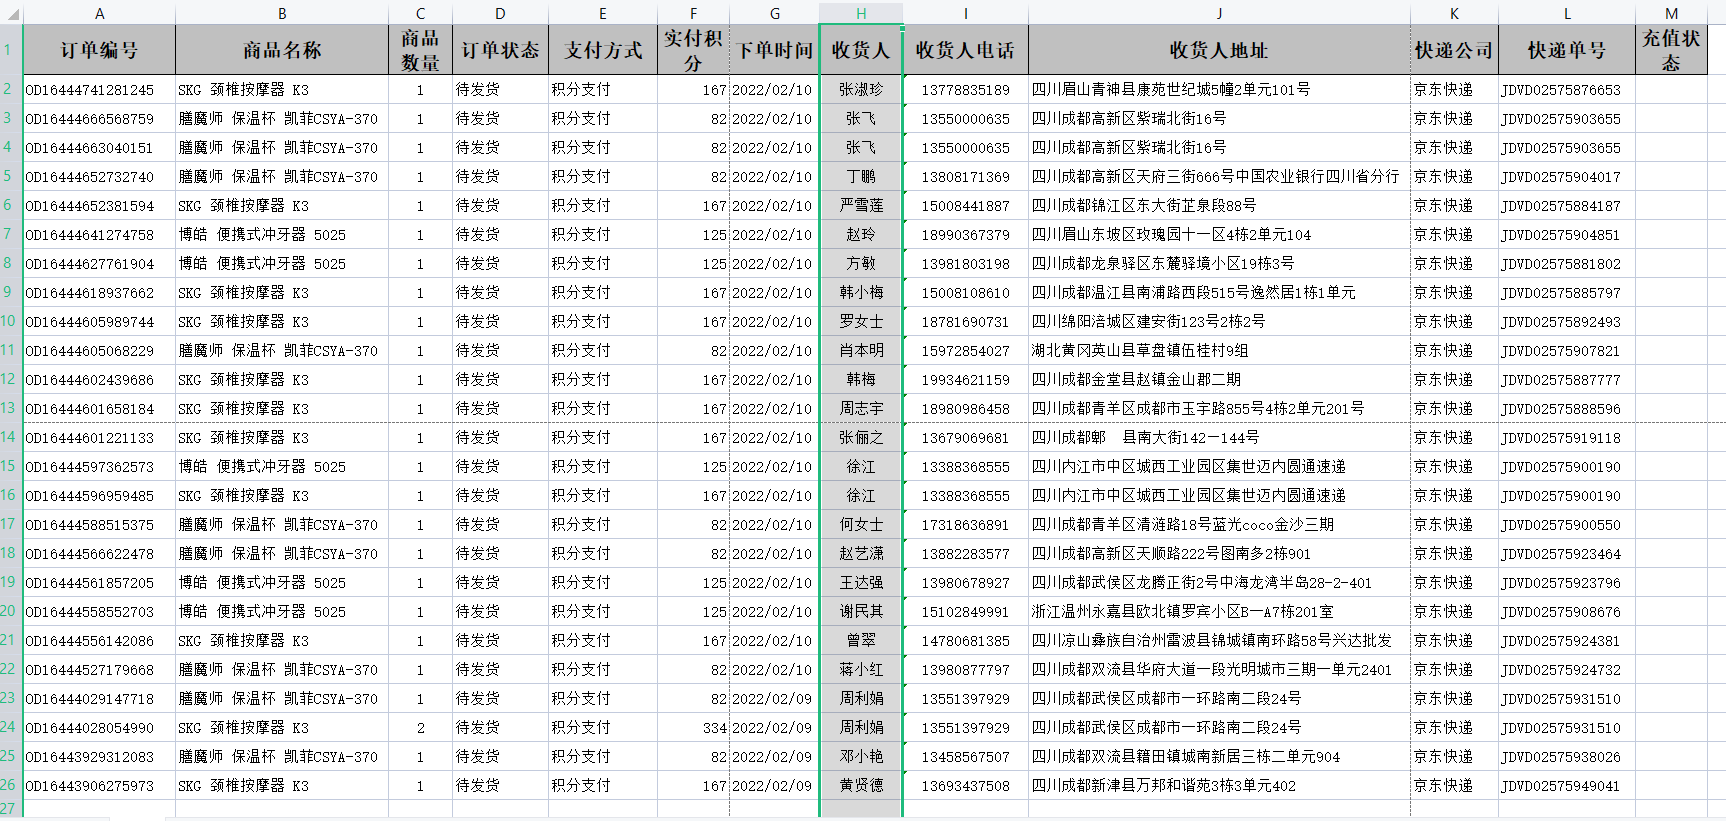Select order date cell in row 23
Viewport: 1726px width, 821px height.
point(775,699)
